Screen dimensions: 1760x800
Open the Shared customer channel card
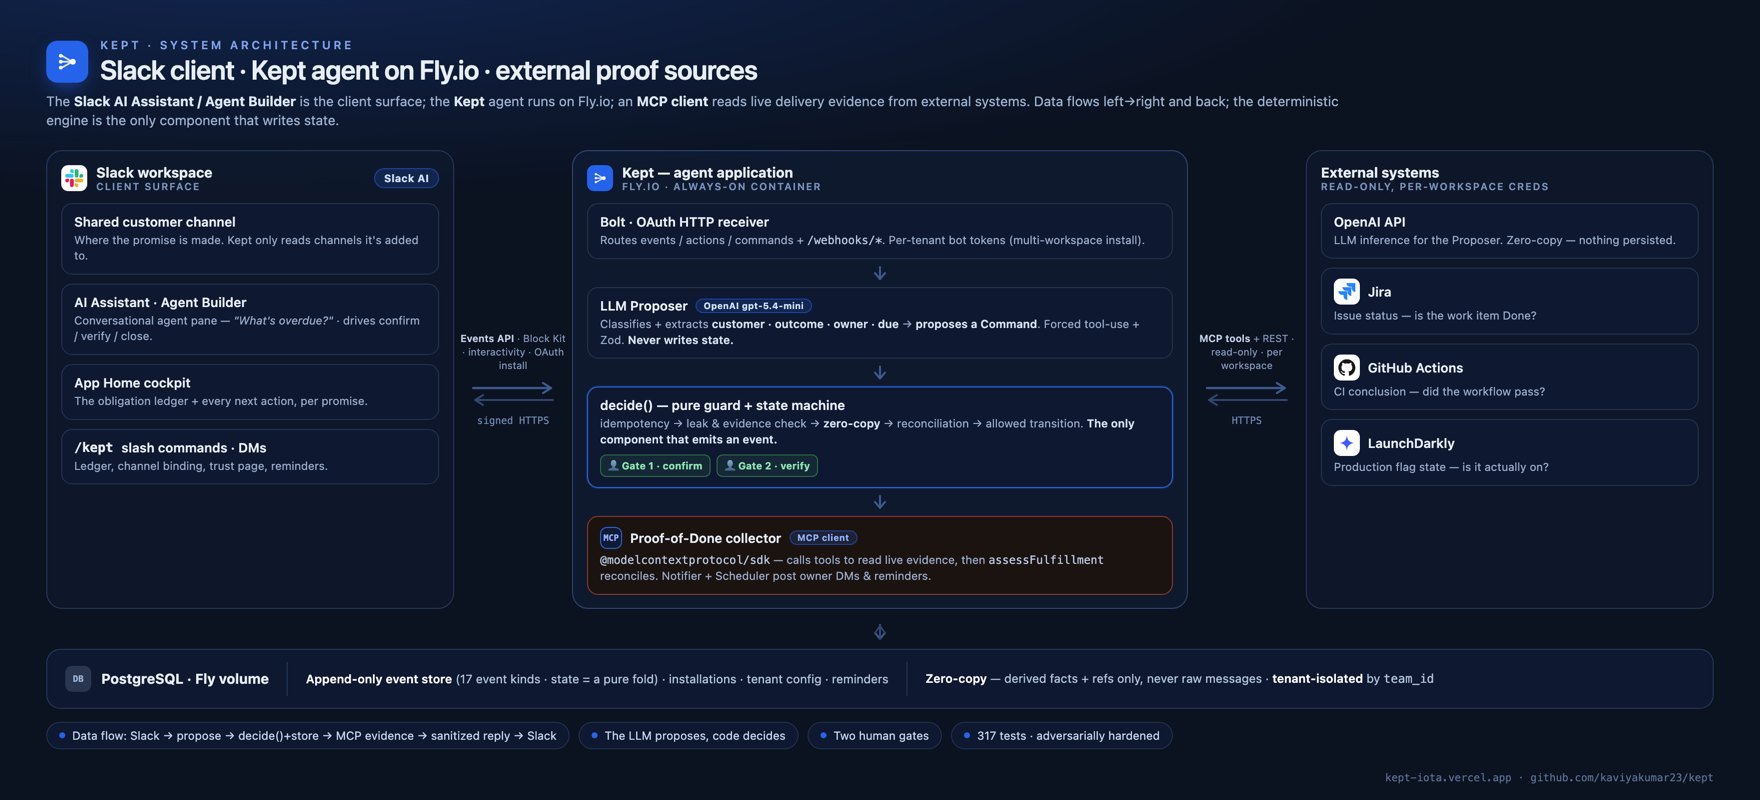tap(250, 239)
